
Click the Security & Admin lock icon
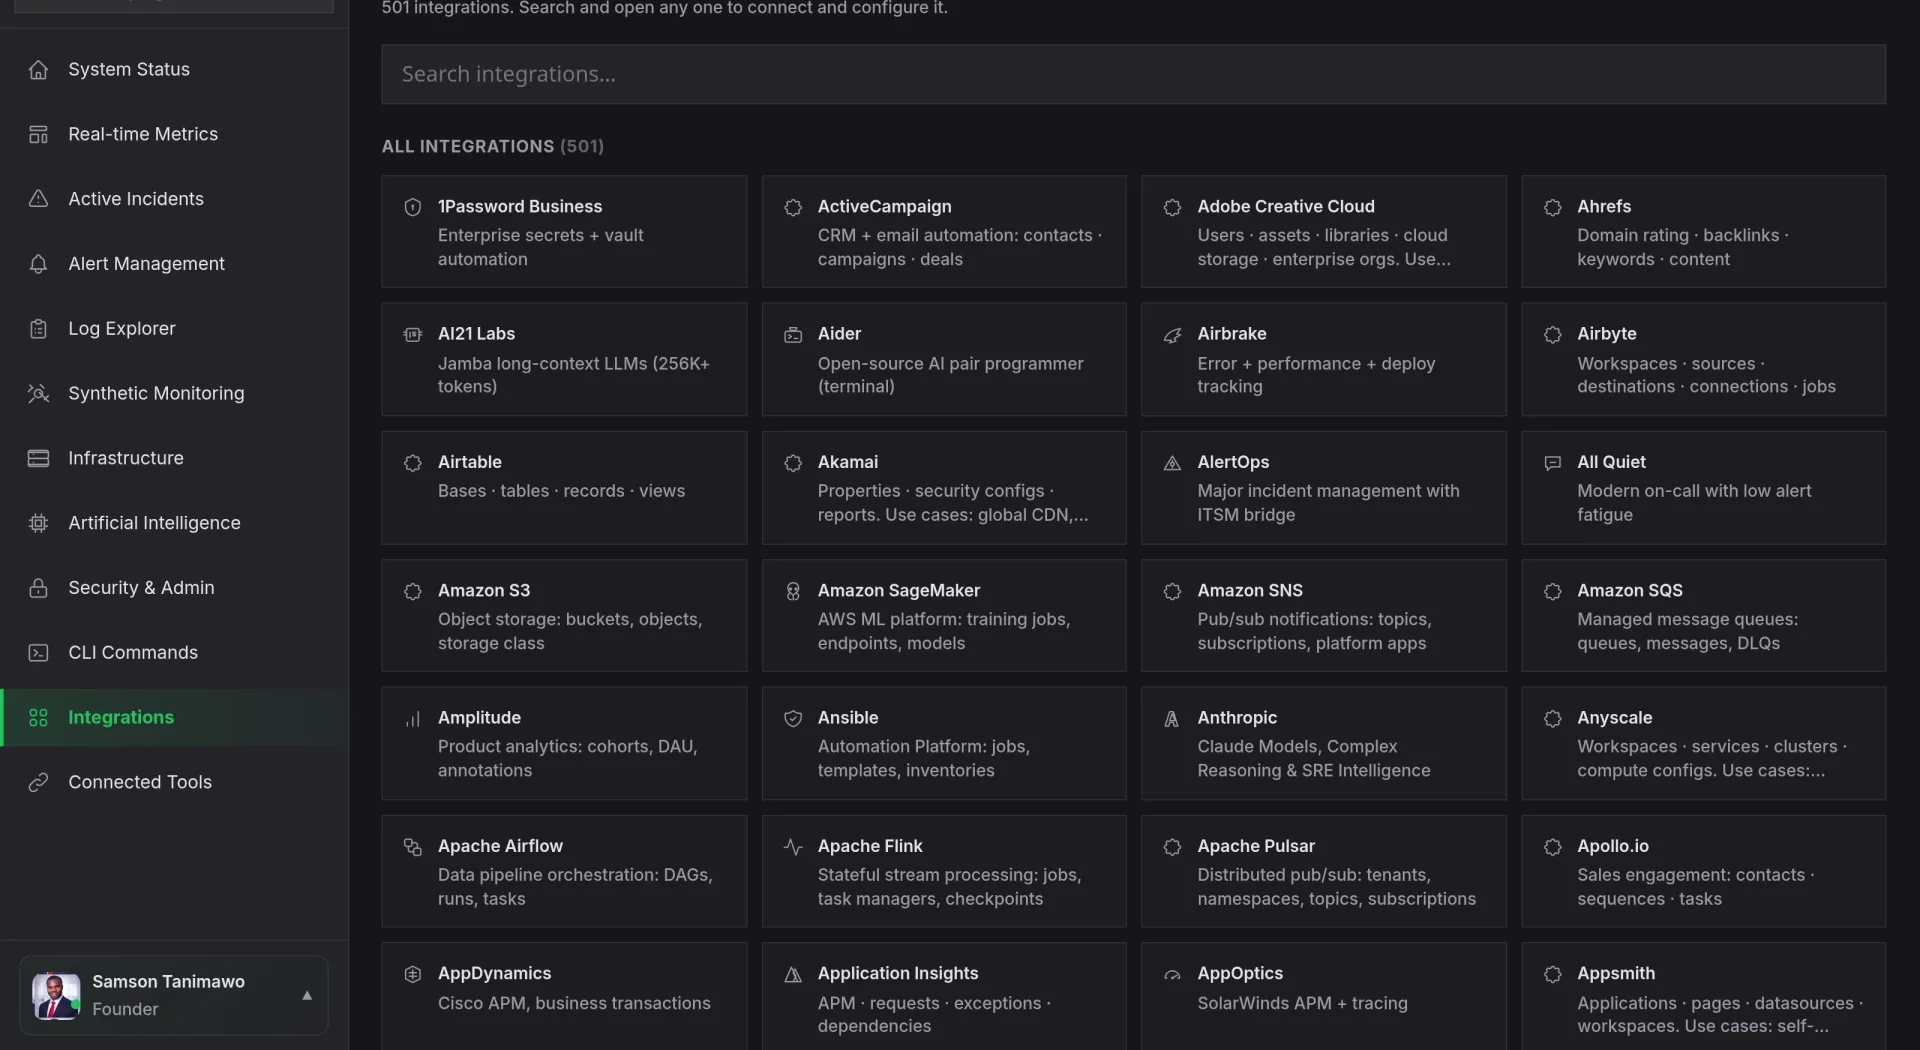point(38,588)
